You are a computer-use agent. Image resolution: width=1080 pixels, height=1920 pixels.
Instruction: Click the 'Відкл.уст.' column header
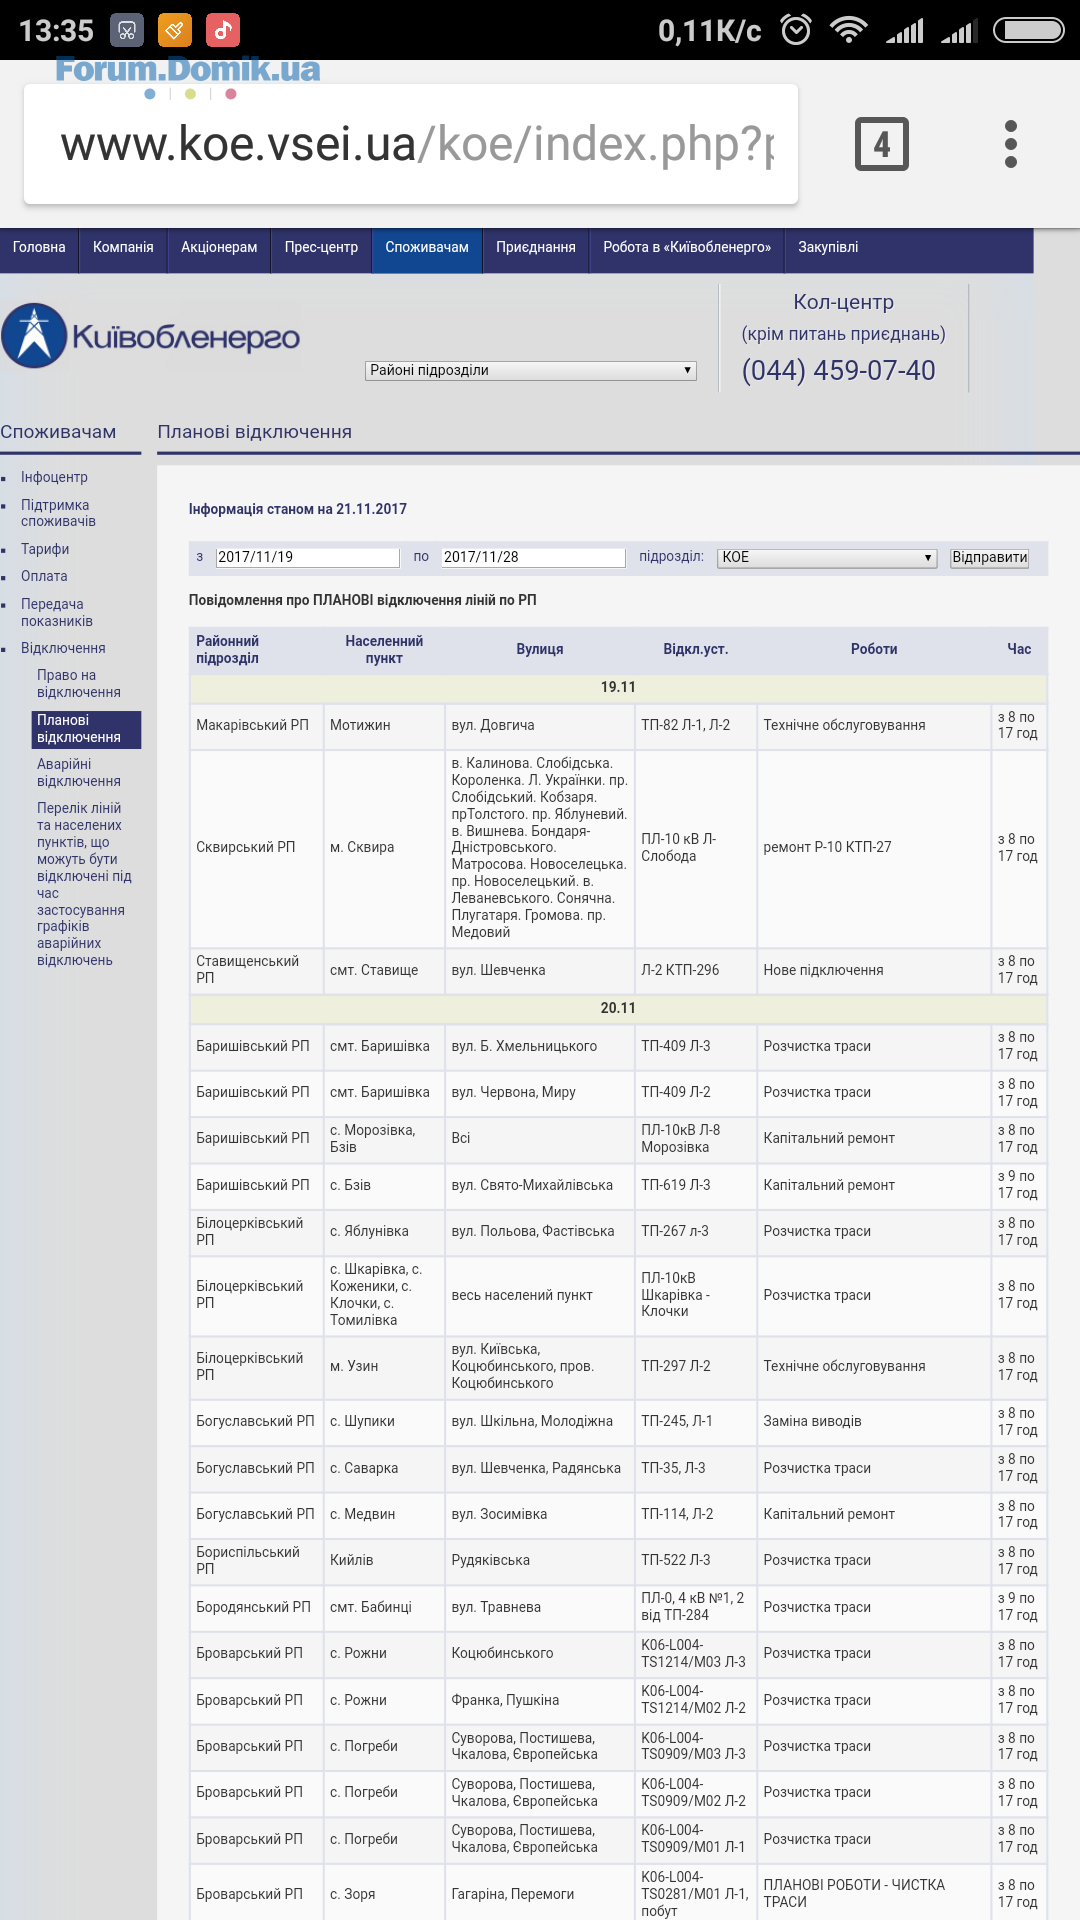point(696,649)
